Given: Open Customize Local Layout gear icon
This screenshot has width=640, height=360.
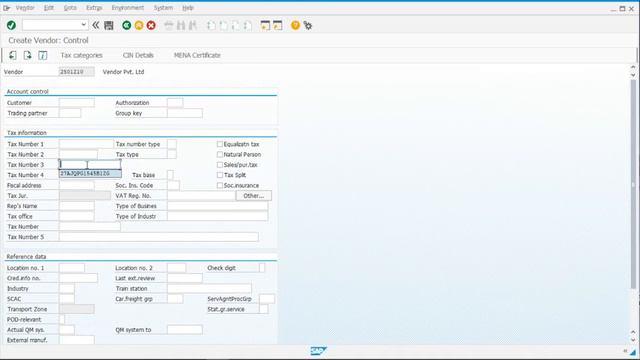Looking at the screenshot, I should tap(308, 25).
